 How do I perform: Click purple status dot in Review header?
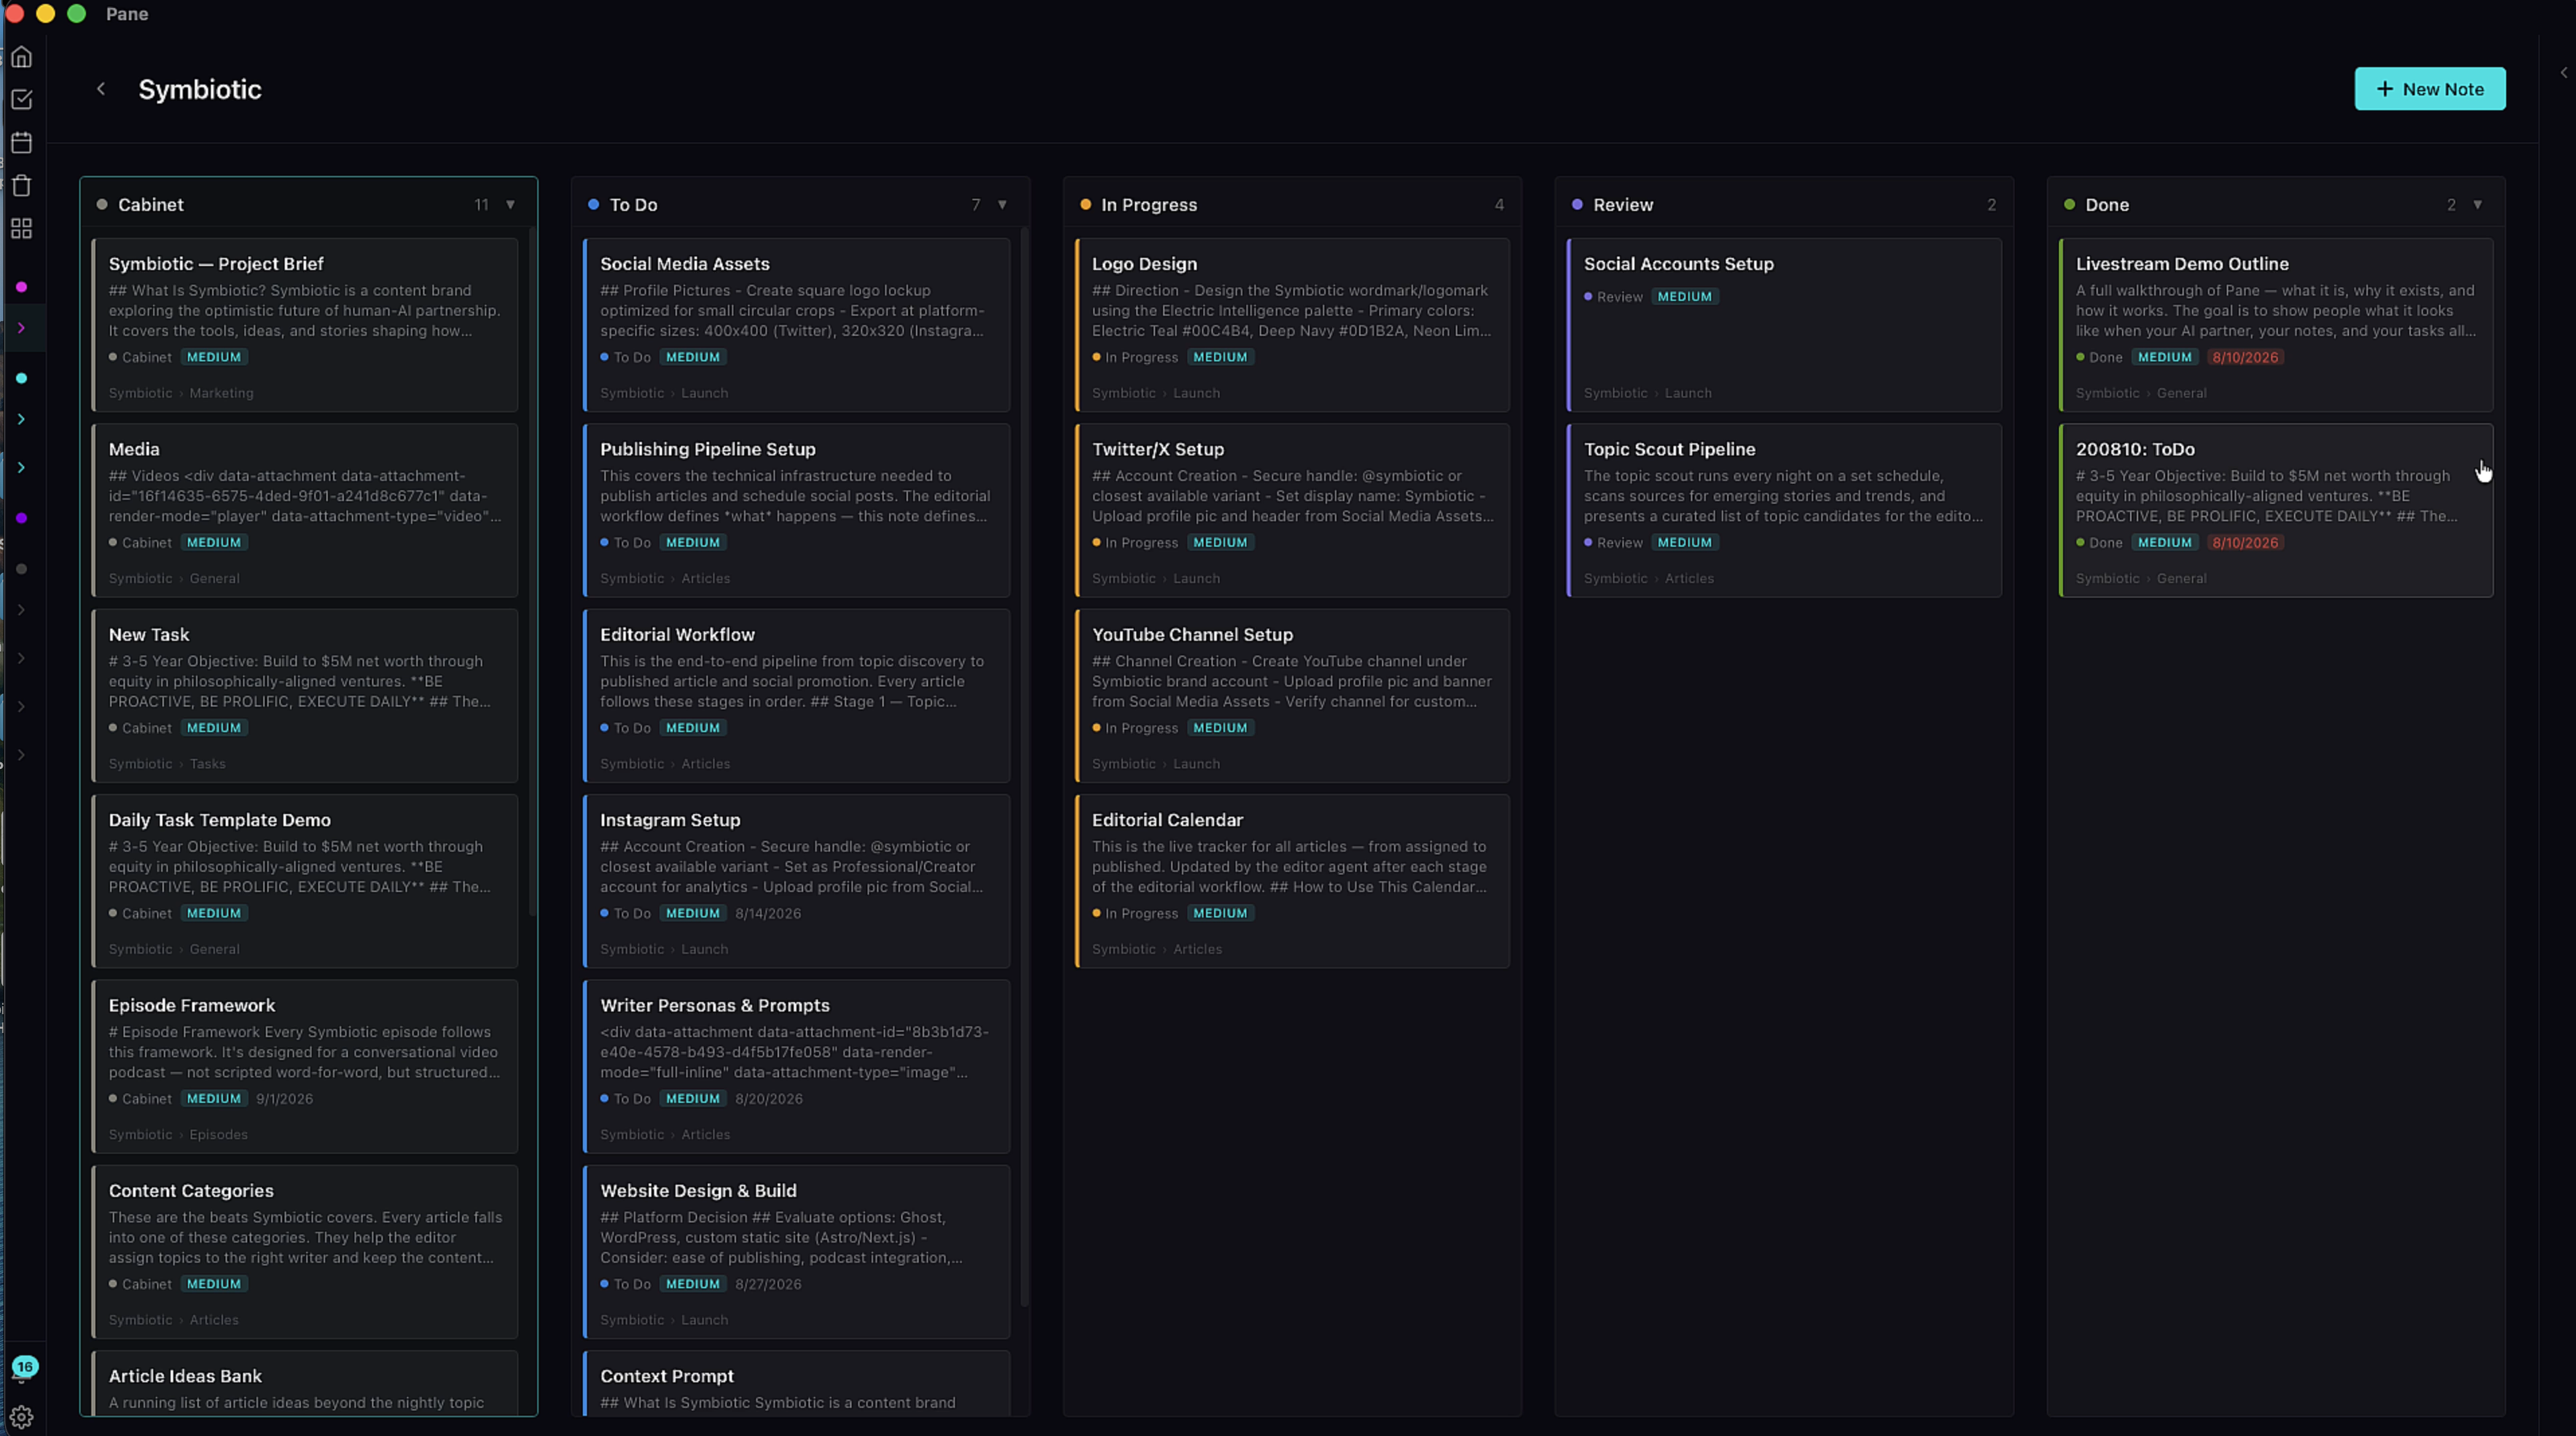point(1577,204)
